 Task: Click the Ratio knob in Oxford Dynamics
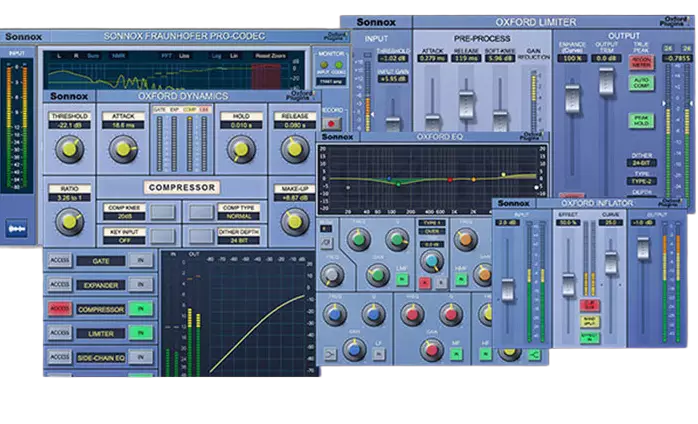(69, 222)
